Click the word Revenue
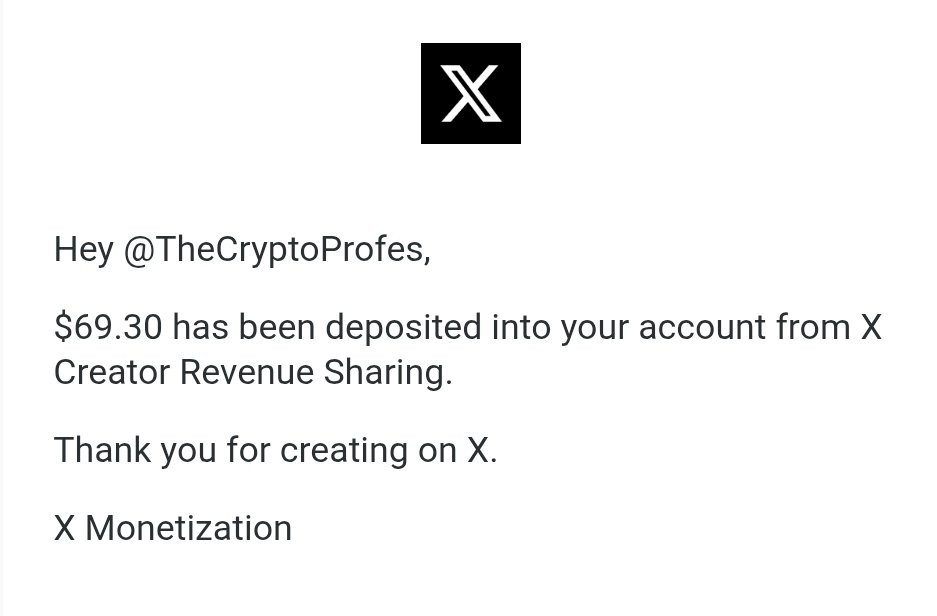The width and height of the screenshot is (937, 616). 246,372
